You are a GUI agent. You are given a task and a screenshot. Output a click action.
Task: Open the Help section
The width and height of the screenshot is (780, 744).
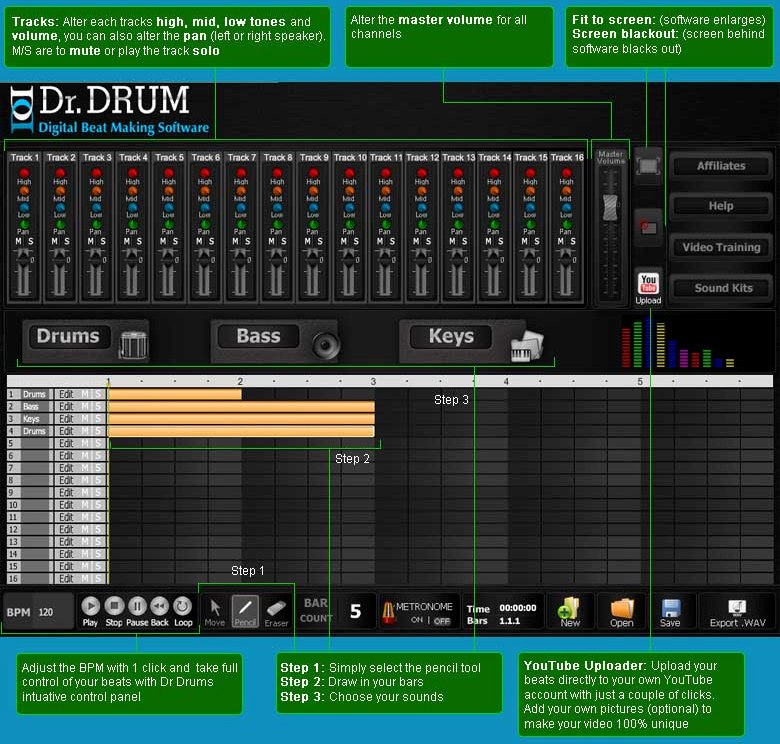(721, 206)
